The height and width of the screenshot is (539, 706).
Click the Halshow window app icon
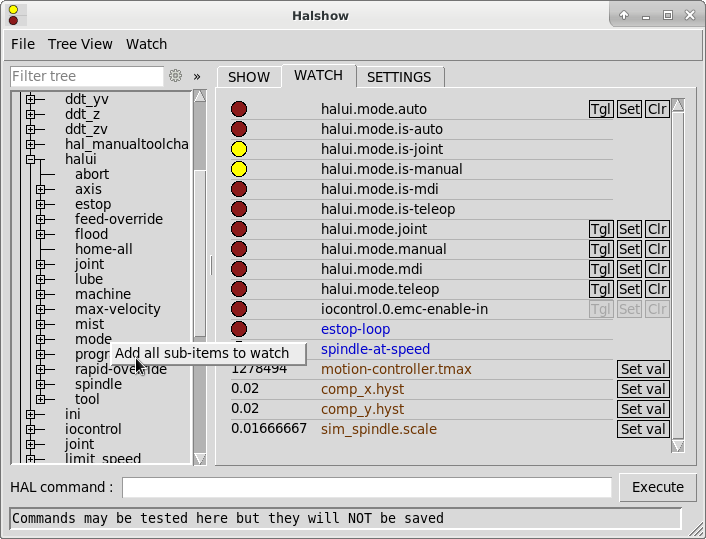13,15
